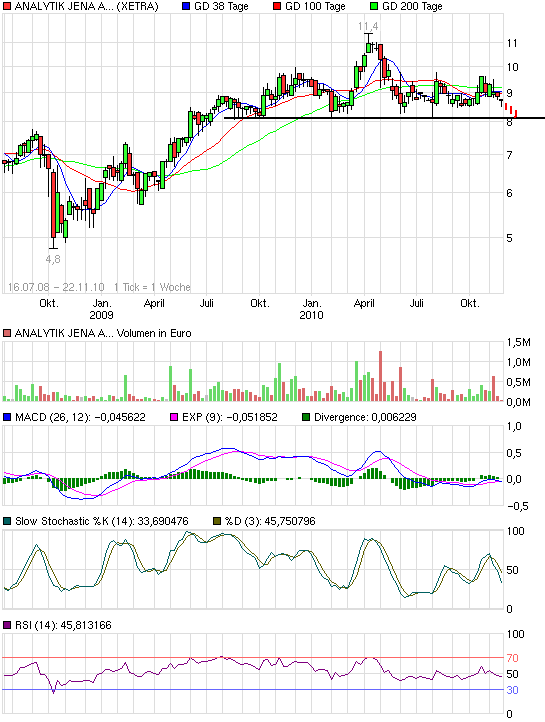Click the Volumen in Euro label text

pos(154,333)
